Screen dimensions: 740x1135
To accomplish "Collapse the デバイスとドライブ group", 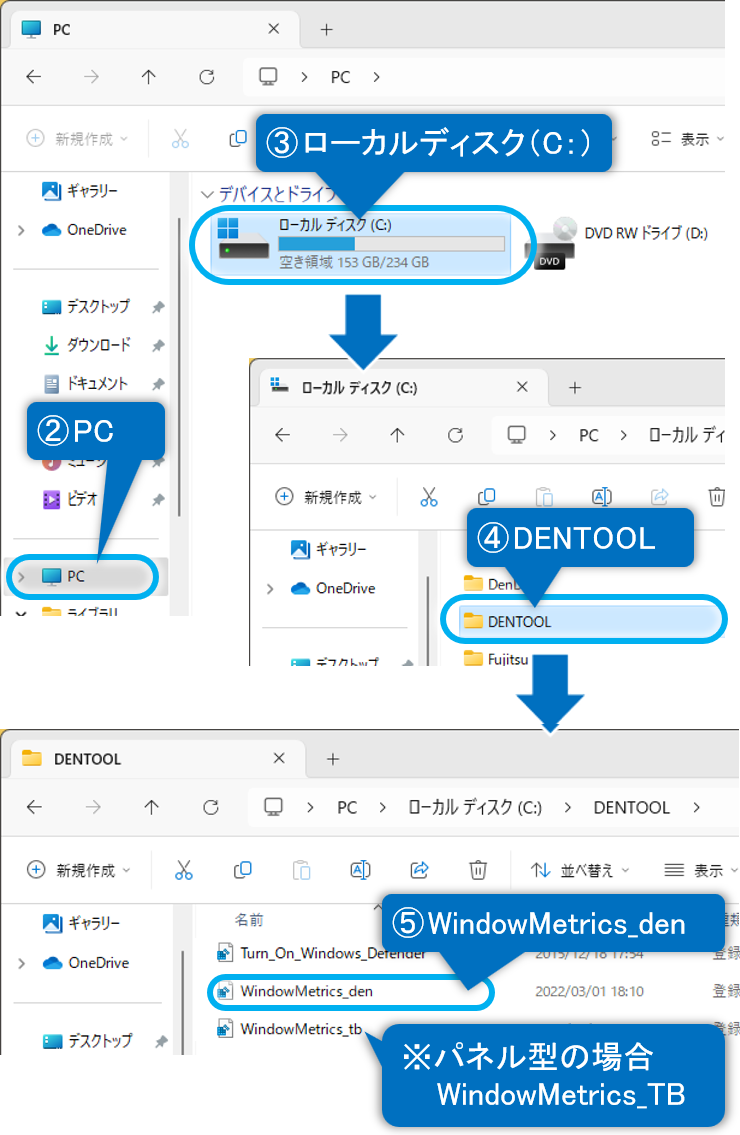I will point(207,194).
